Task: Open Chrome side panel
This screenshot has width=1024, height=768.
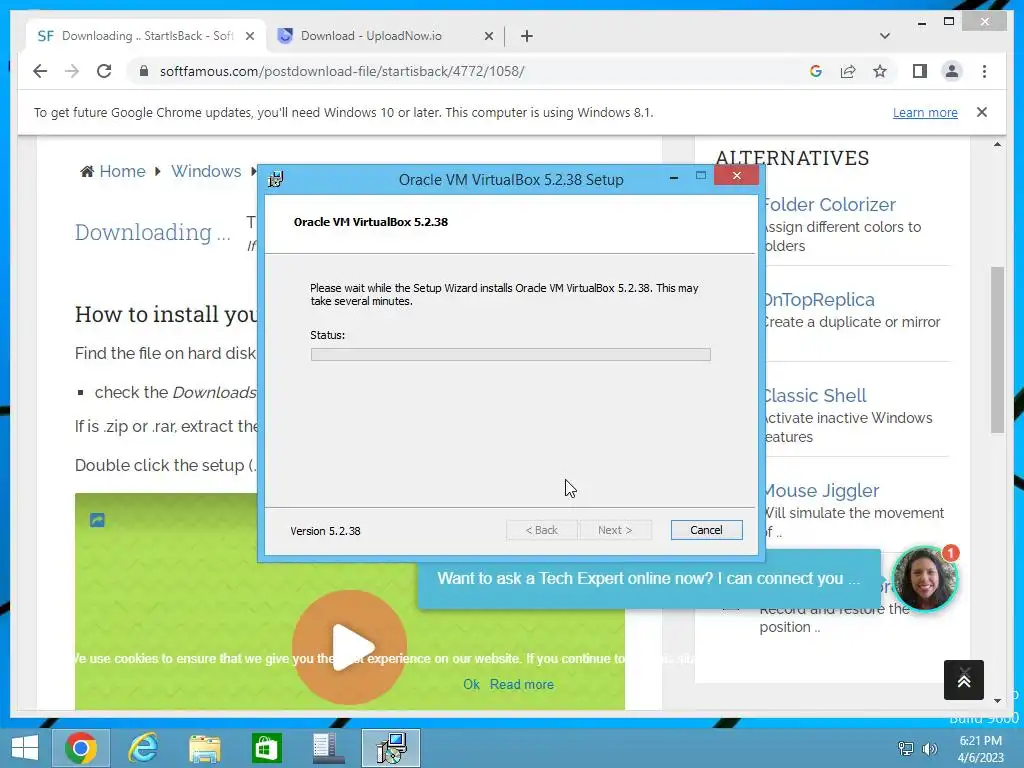Action: point(920,71)
